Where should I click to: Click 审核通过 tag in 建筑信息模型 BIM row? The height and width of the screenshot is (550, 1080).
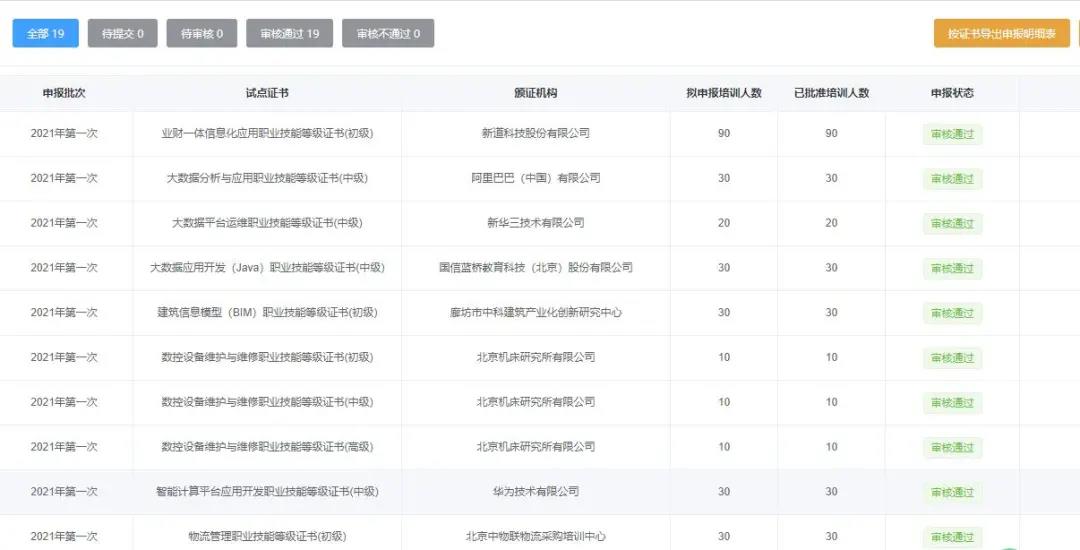click(953, 313)
